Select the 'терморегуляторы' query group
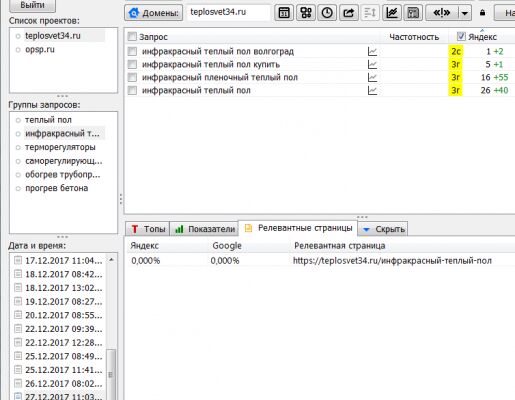The width and height of the screenshot is (515, 400). click(x=60, y=147)
